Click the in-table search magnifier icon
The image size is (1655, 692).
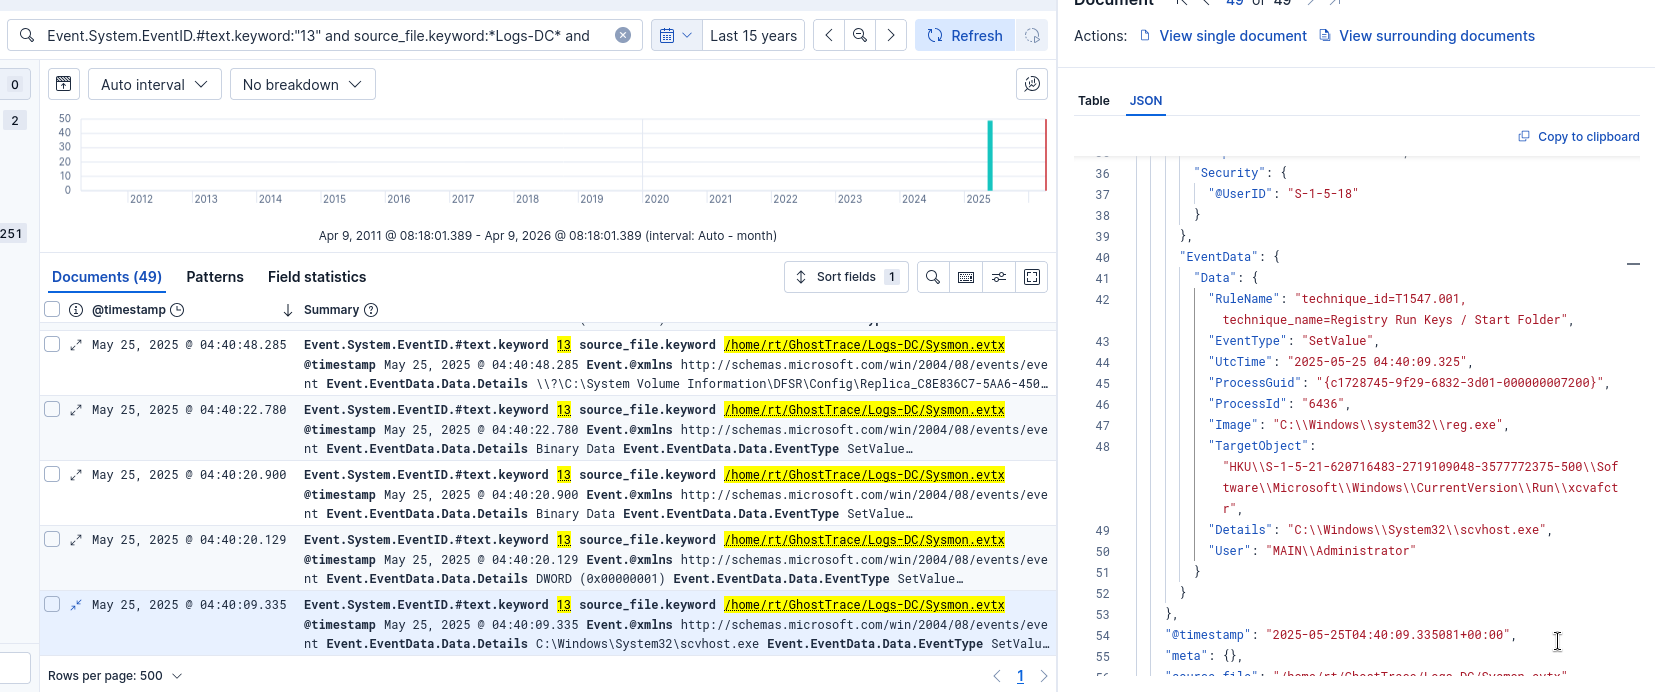pos(933,277)
